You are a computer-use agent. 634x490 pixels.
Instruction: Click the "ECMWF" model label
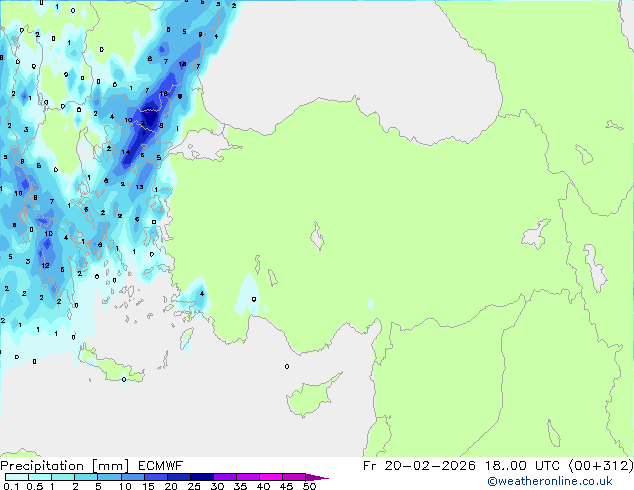pyautogui.click(x=161, y=466)
